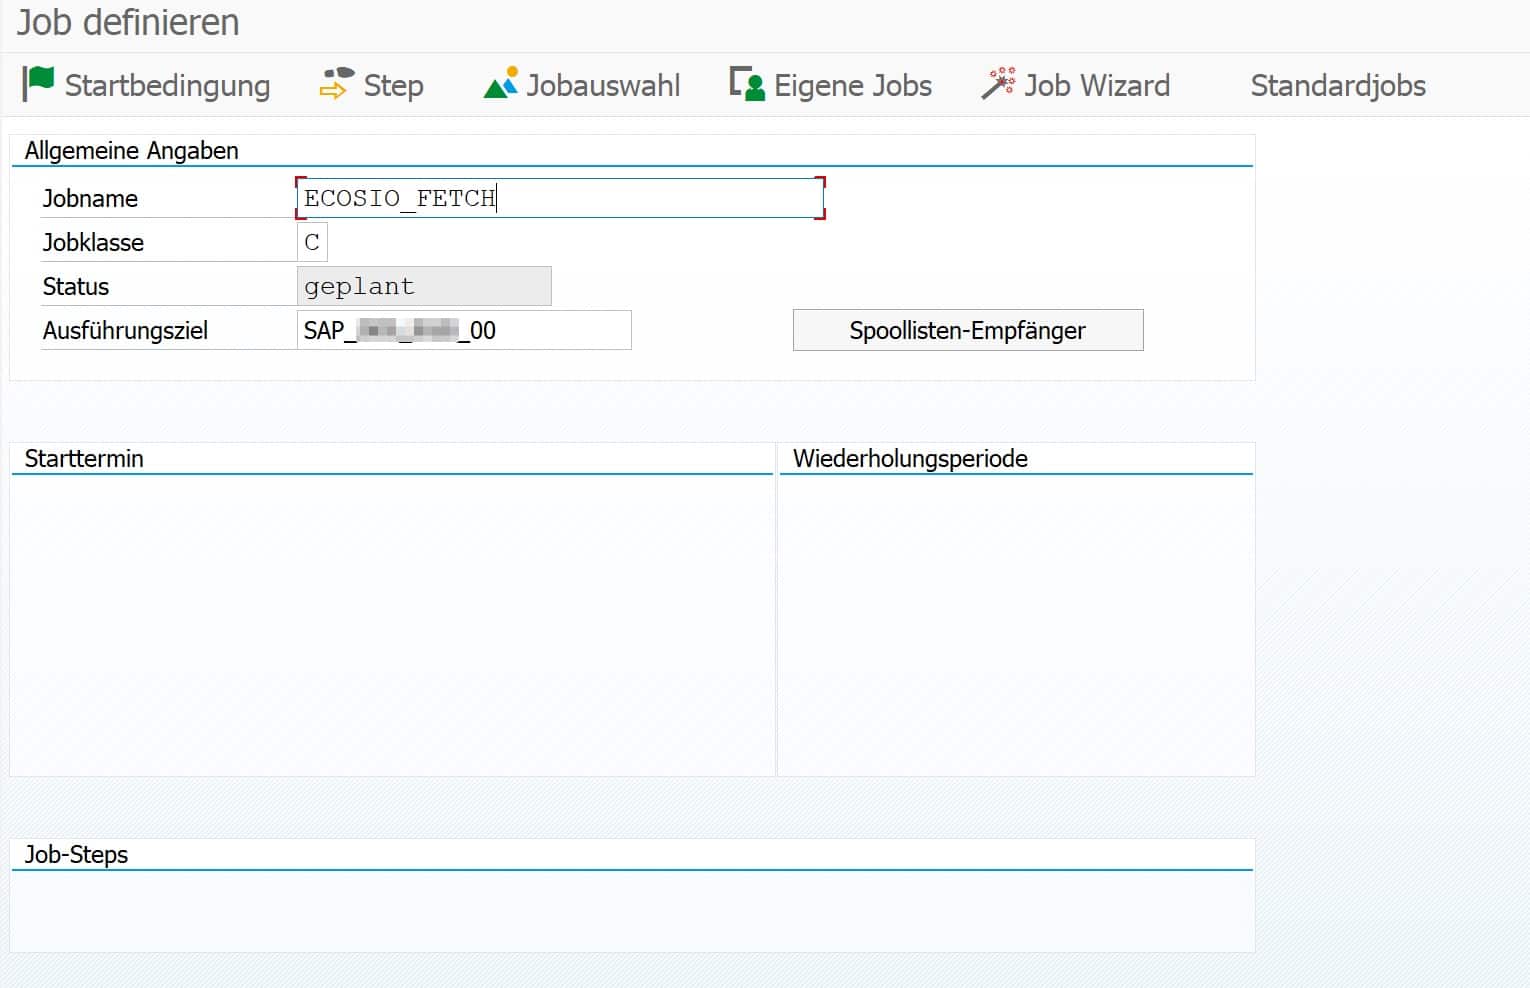Select the Step arrow icon

pos(333,83)
